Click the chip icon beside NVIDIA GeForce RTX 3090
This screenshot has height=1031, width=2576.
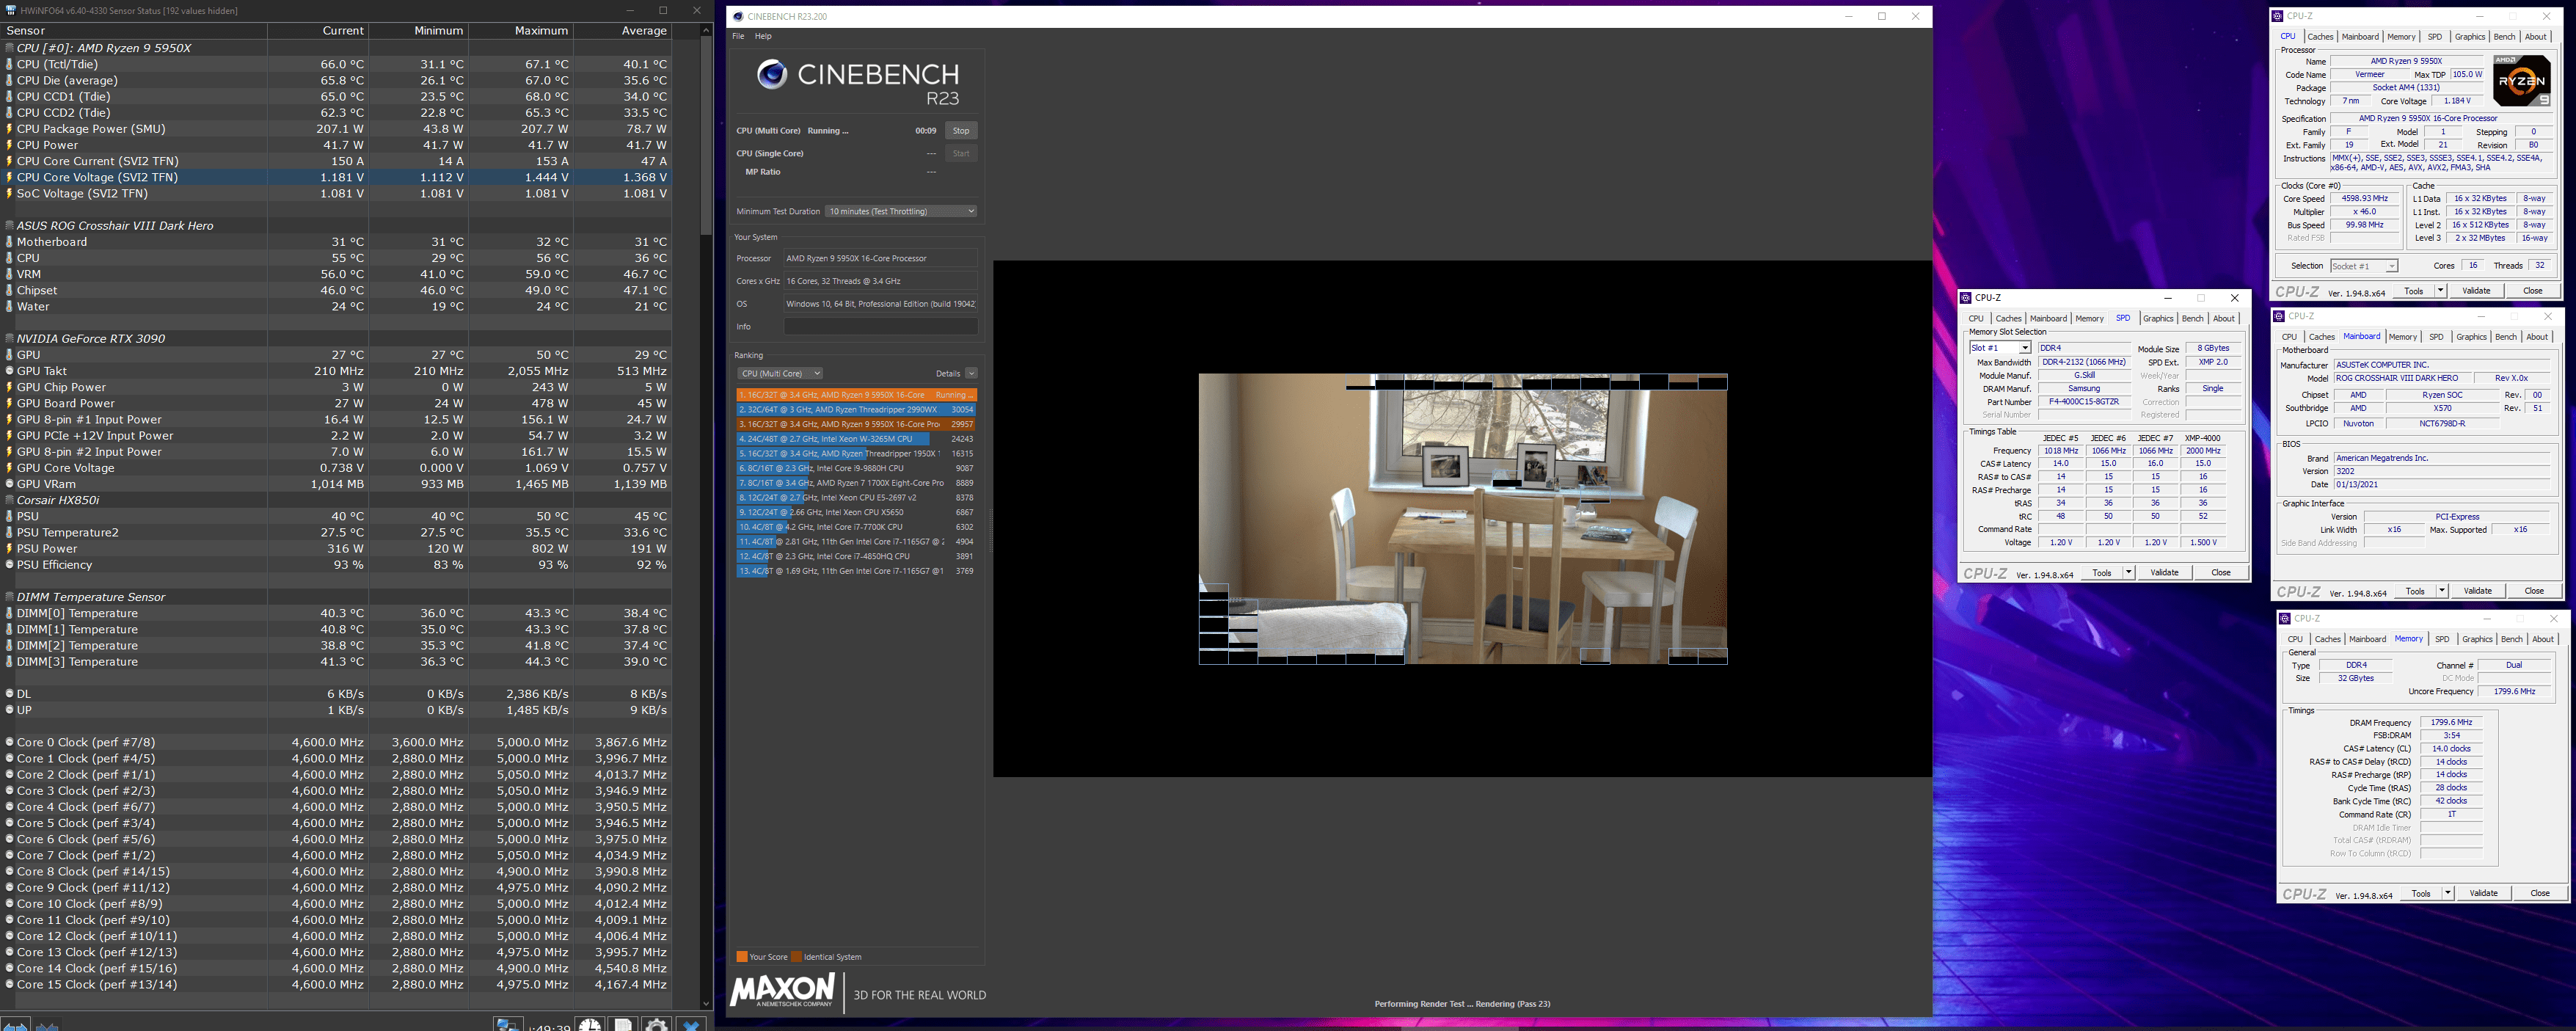click(10, 339)
